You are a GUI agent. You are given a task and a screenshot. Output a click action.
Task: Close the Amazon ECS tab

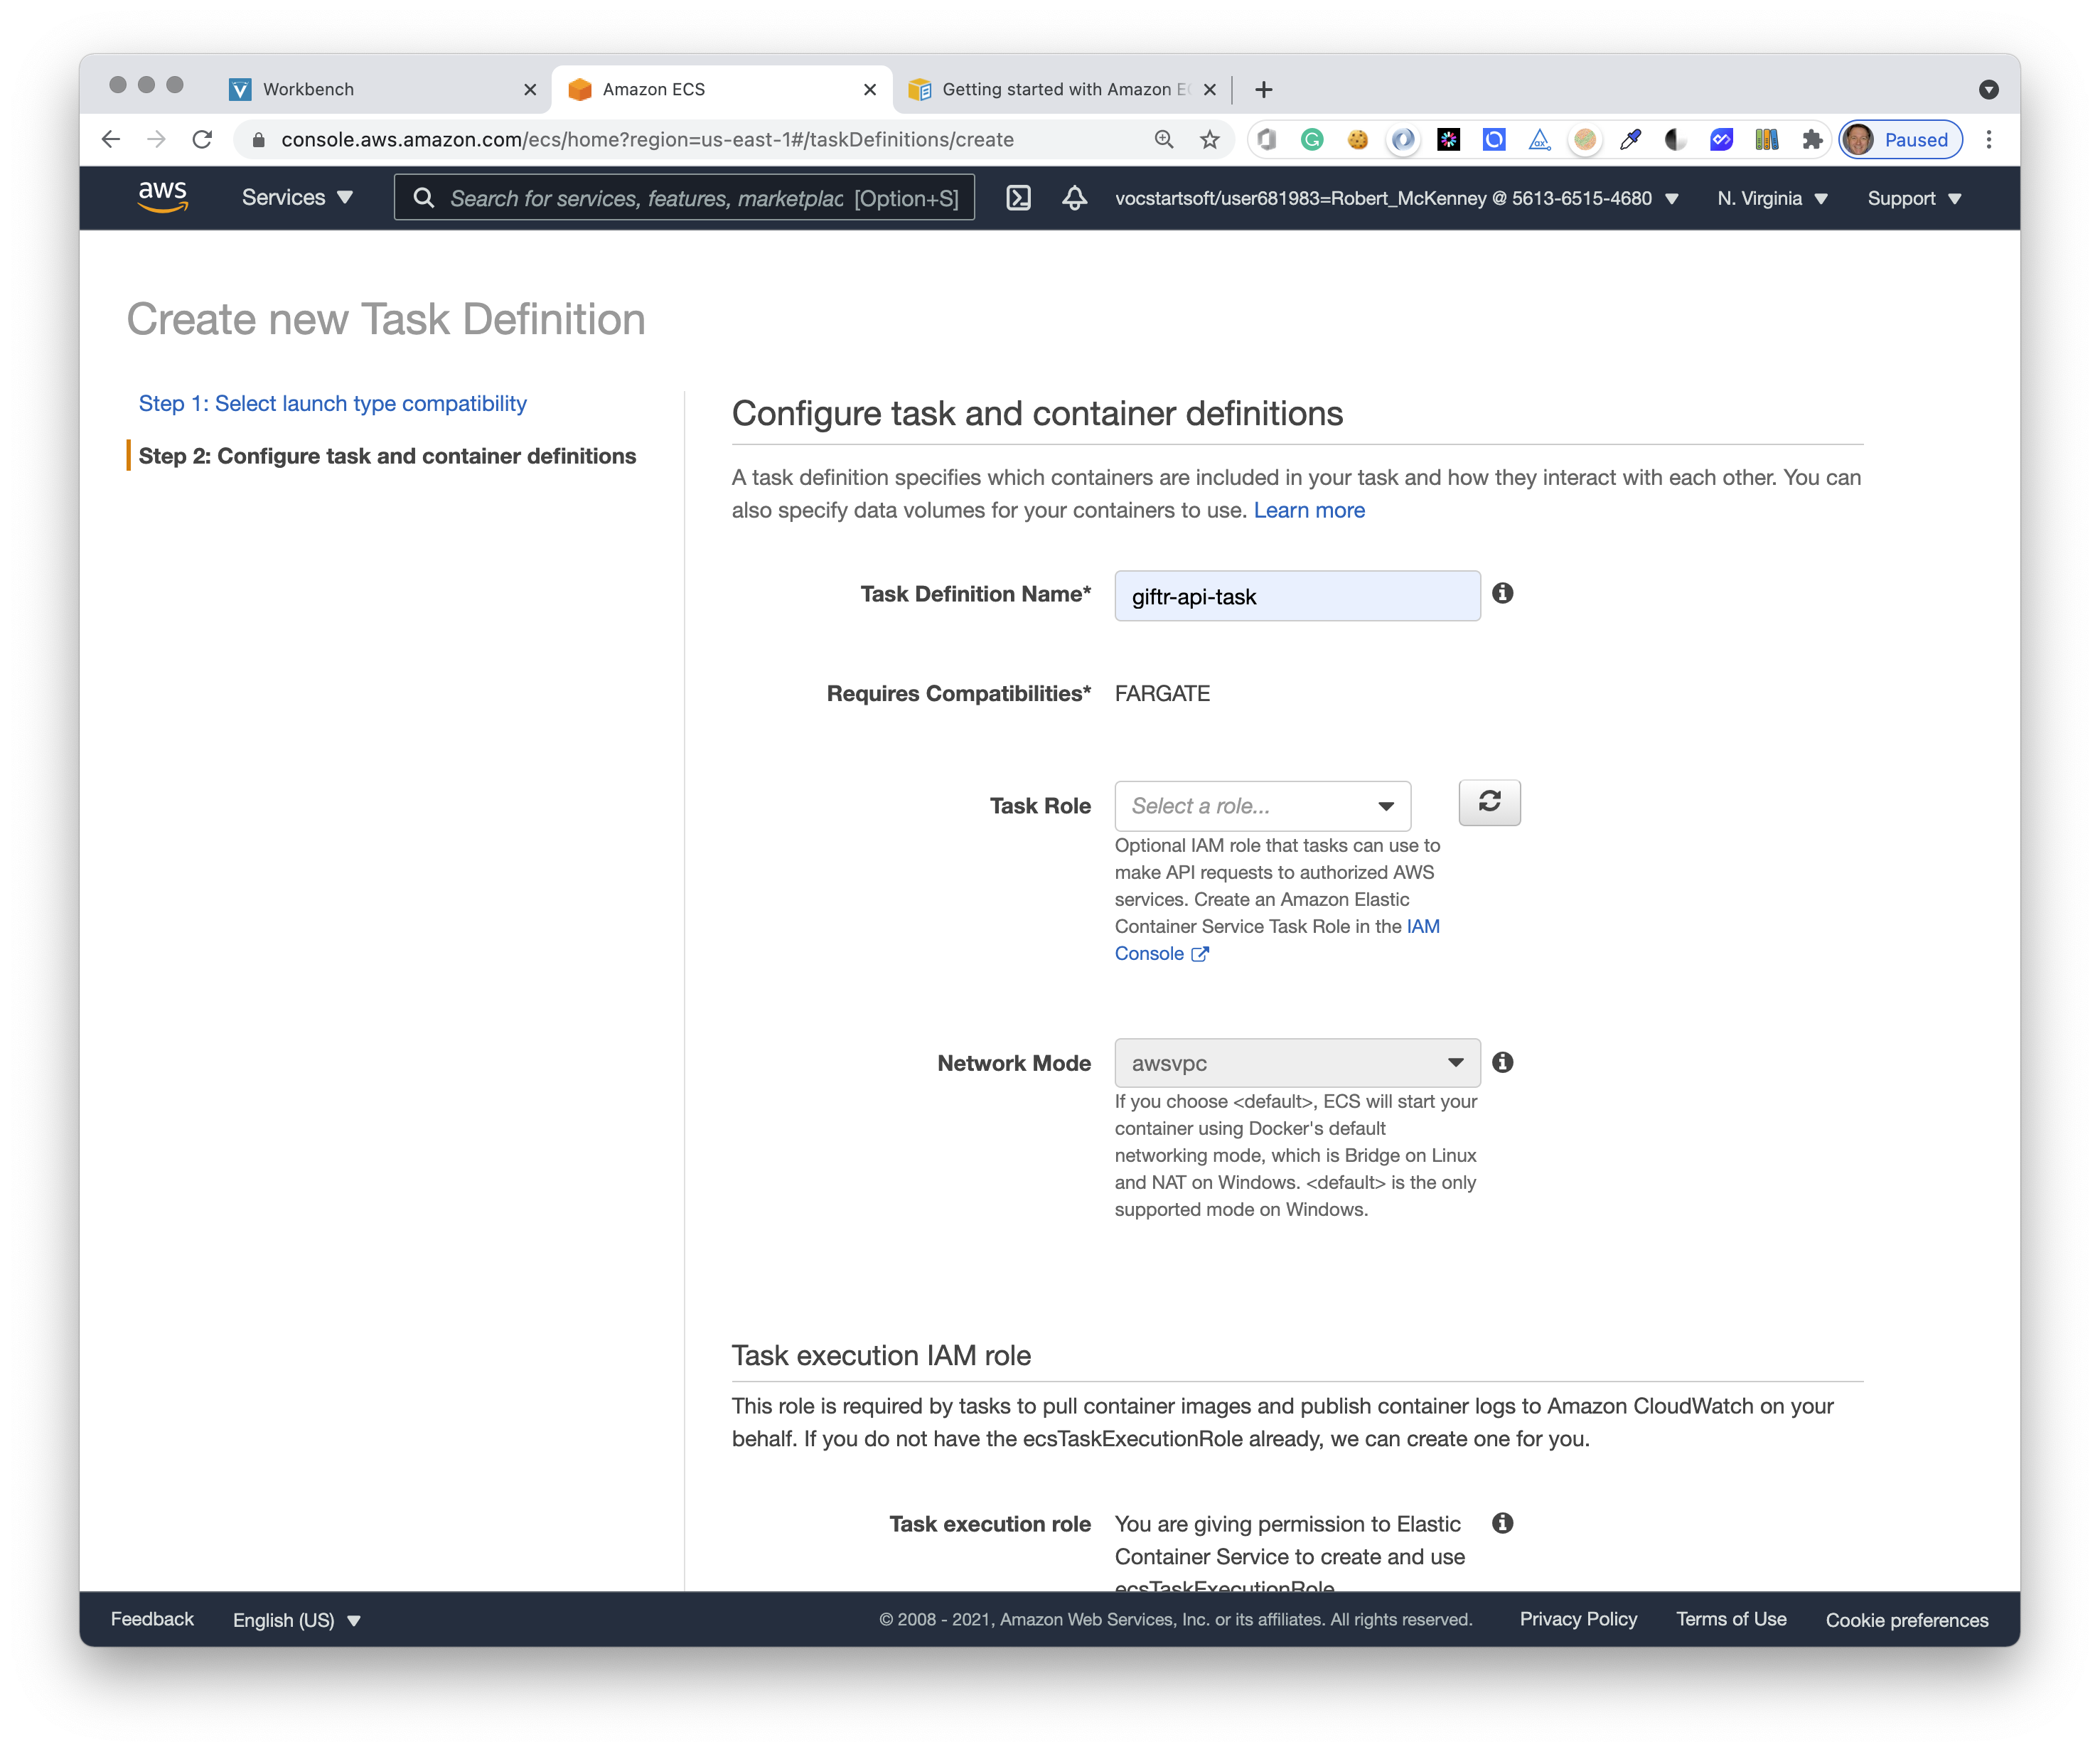[x=870, y=90]
